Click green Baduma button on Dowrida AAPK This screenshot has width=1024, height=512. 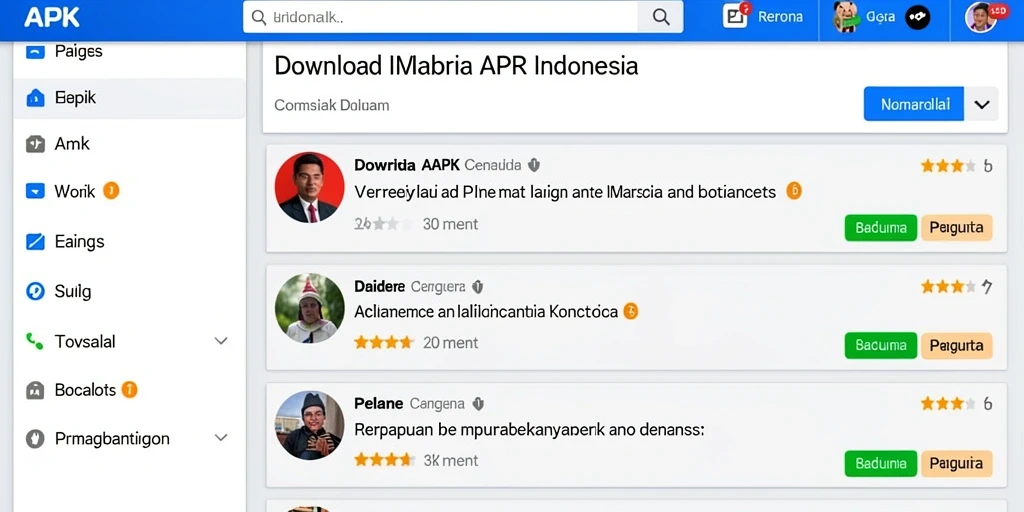880,228
